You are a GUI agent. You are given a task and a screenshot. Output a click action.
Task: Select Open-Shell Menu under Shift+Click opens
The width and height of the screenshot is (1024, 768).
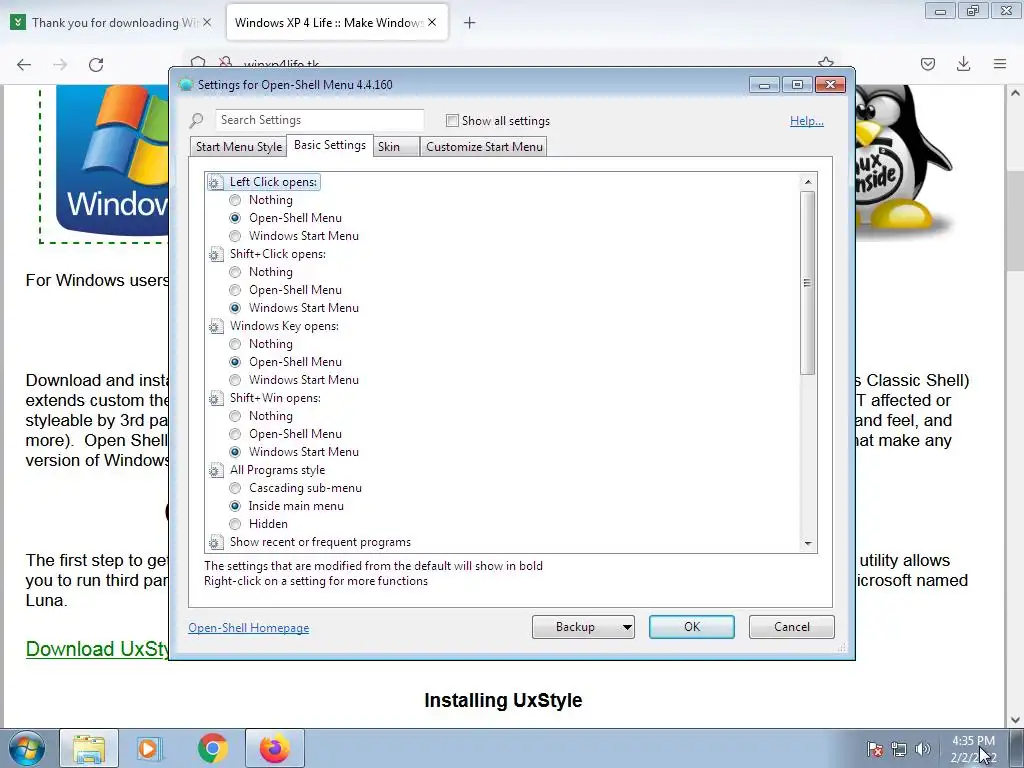click(235, 290)
